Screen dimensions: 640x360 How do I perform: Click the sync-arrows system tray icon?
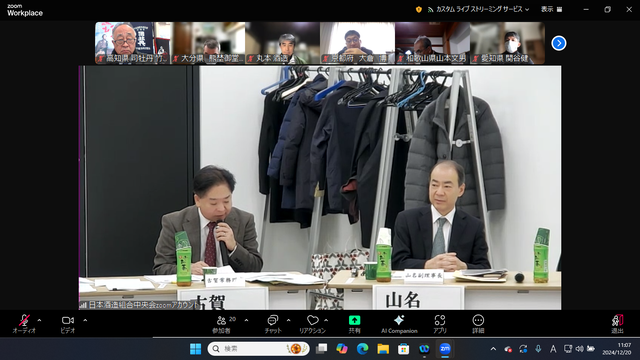tap(523, 349)
